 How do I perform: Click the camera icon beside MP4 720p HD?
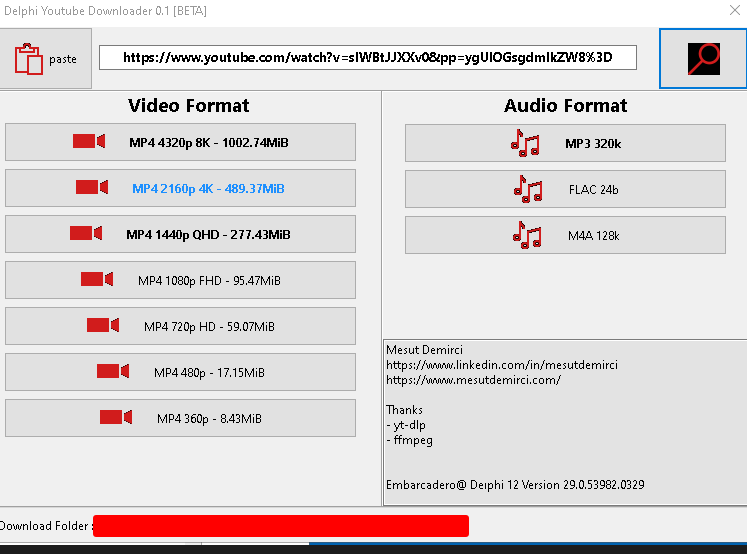(103, 326)
